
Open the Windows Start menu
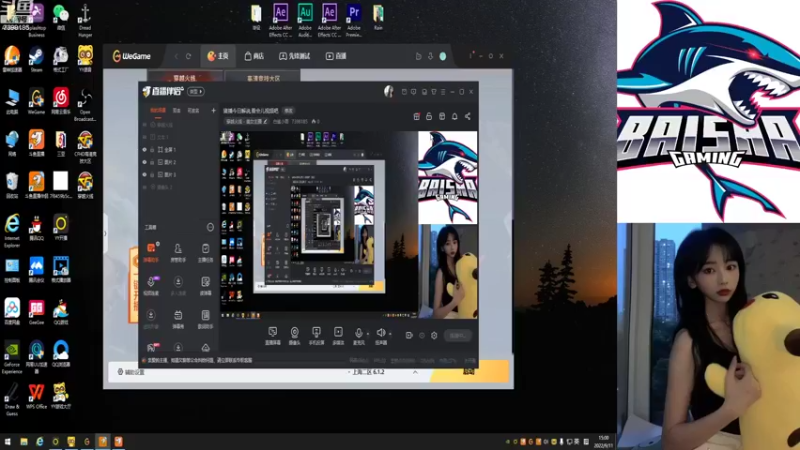point(8,442)
